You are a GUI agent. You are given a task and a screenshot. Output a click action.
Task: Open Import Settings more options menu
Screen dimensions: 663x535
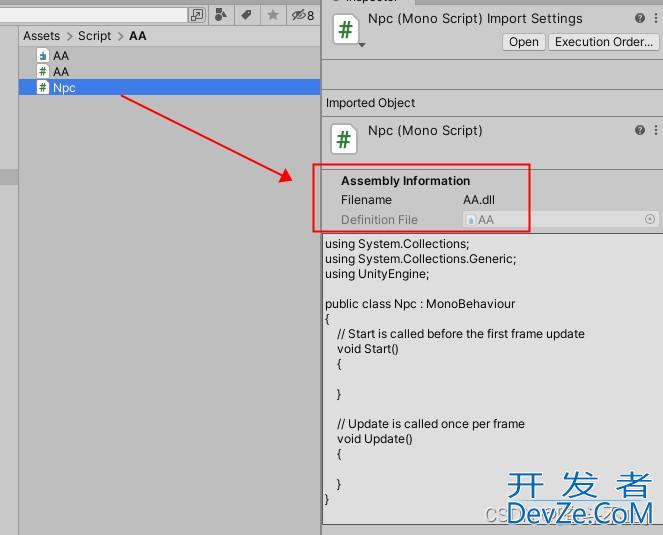[x=656, y=18]
